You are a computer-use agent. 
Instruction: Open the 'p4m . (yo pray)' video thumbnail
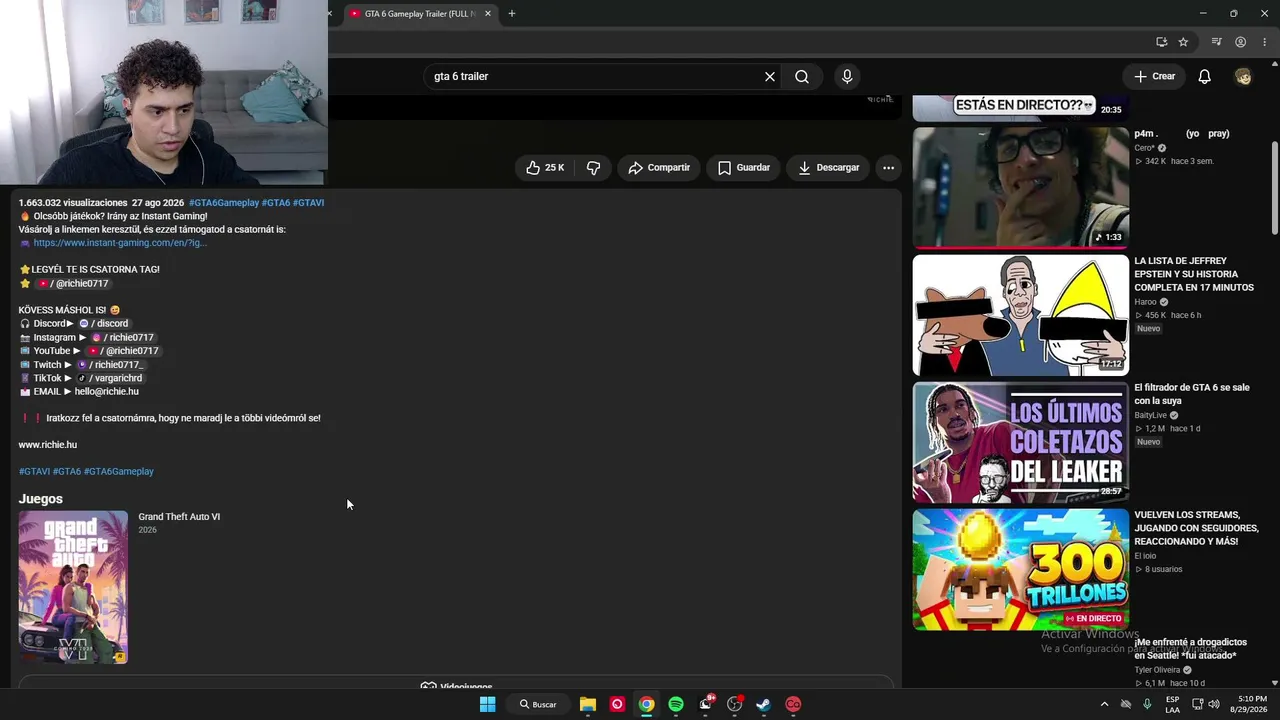(x=1020, y=188)
